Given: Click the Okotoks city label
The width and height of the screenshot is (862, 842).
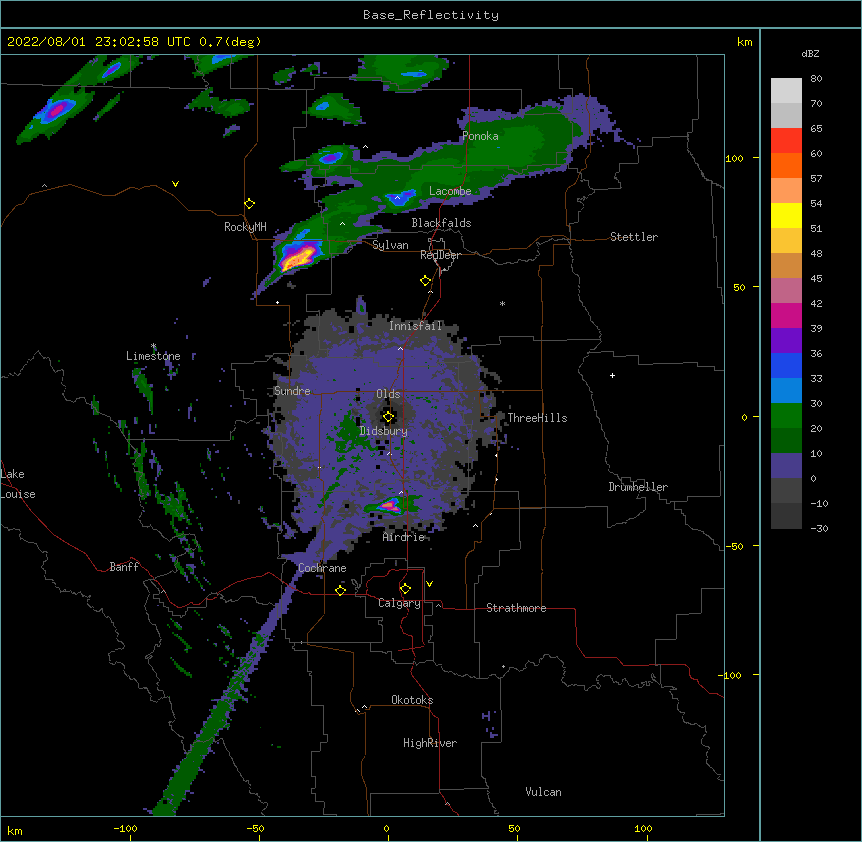Looking at the screenshot, I should pyautogui.click(x=412, y=700).
